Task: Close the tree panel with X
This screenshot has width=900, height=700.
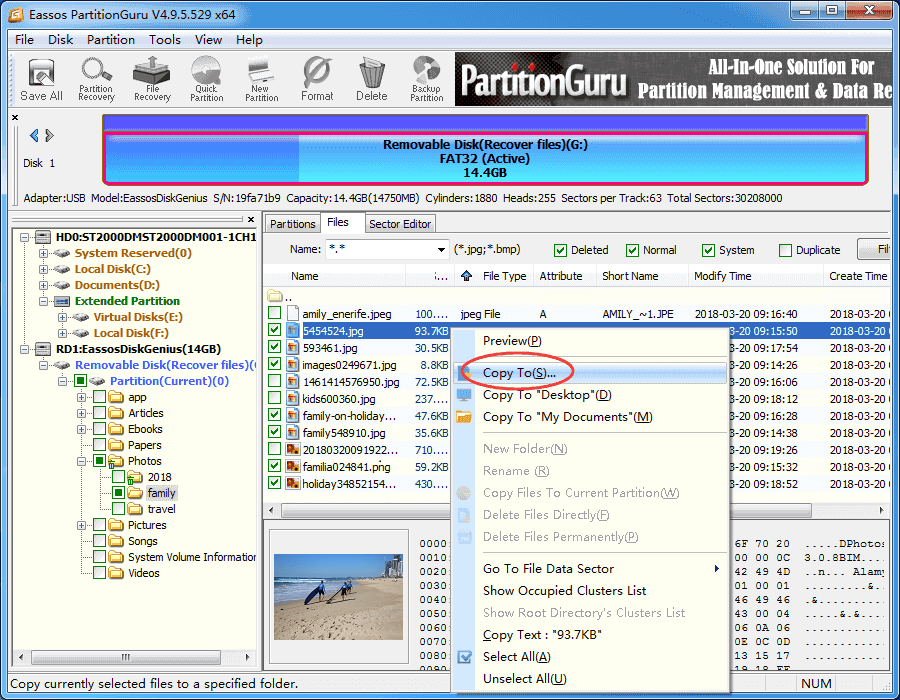Action: click(x=251, y=219)
